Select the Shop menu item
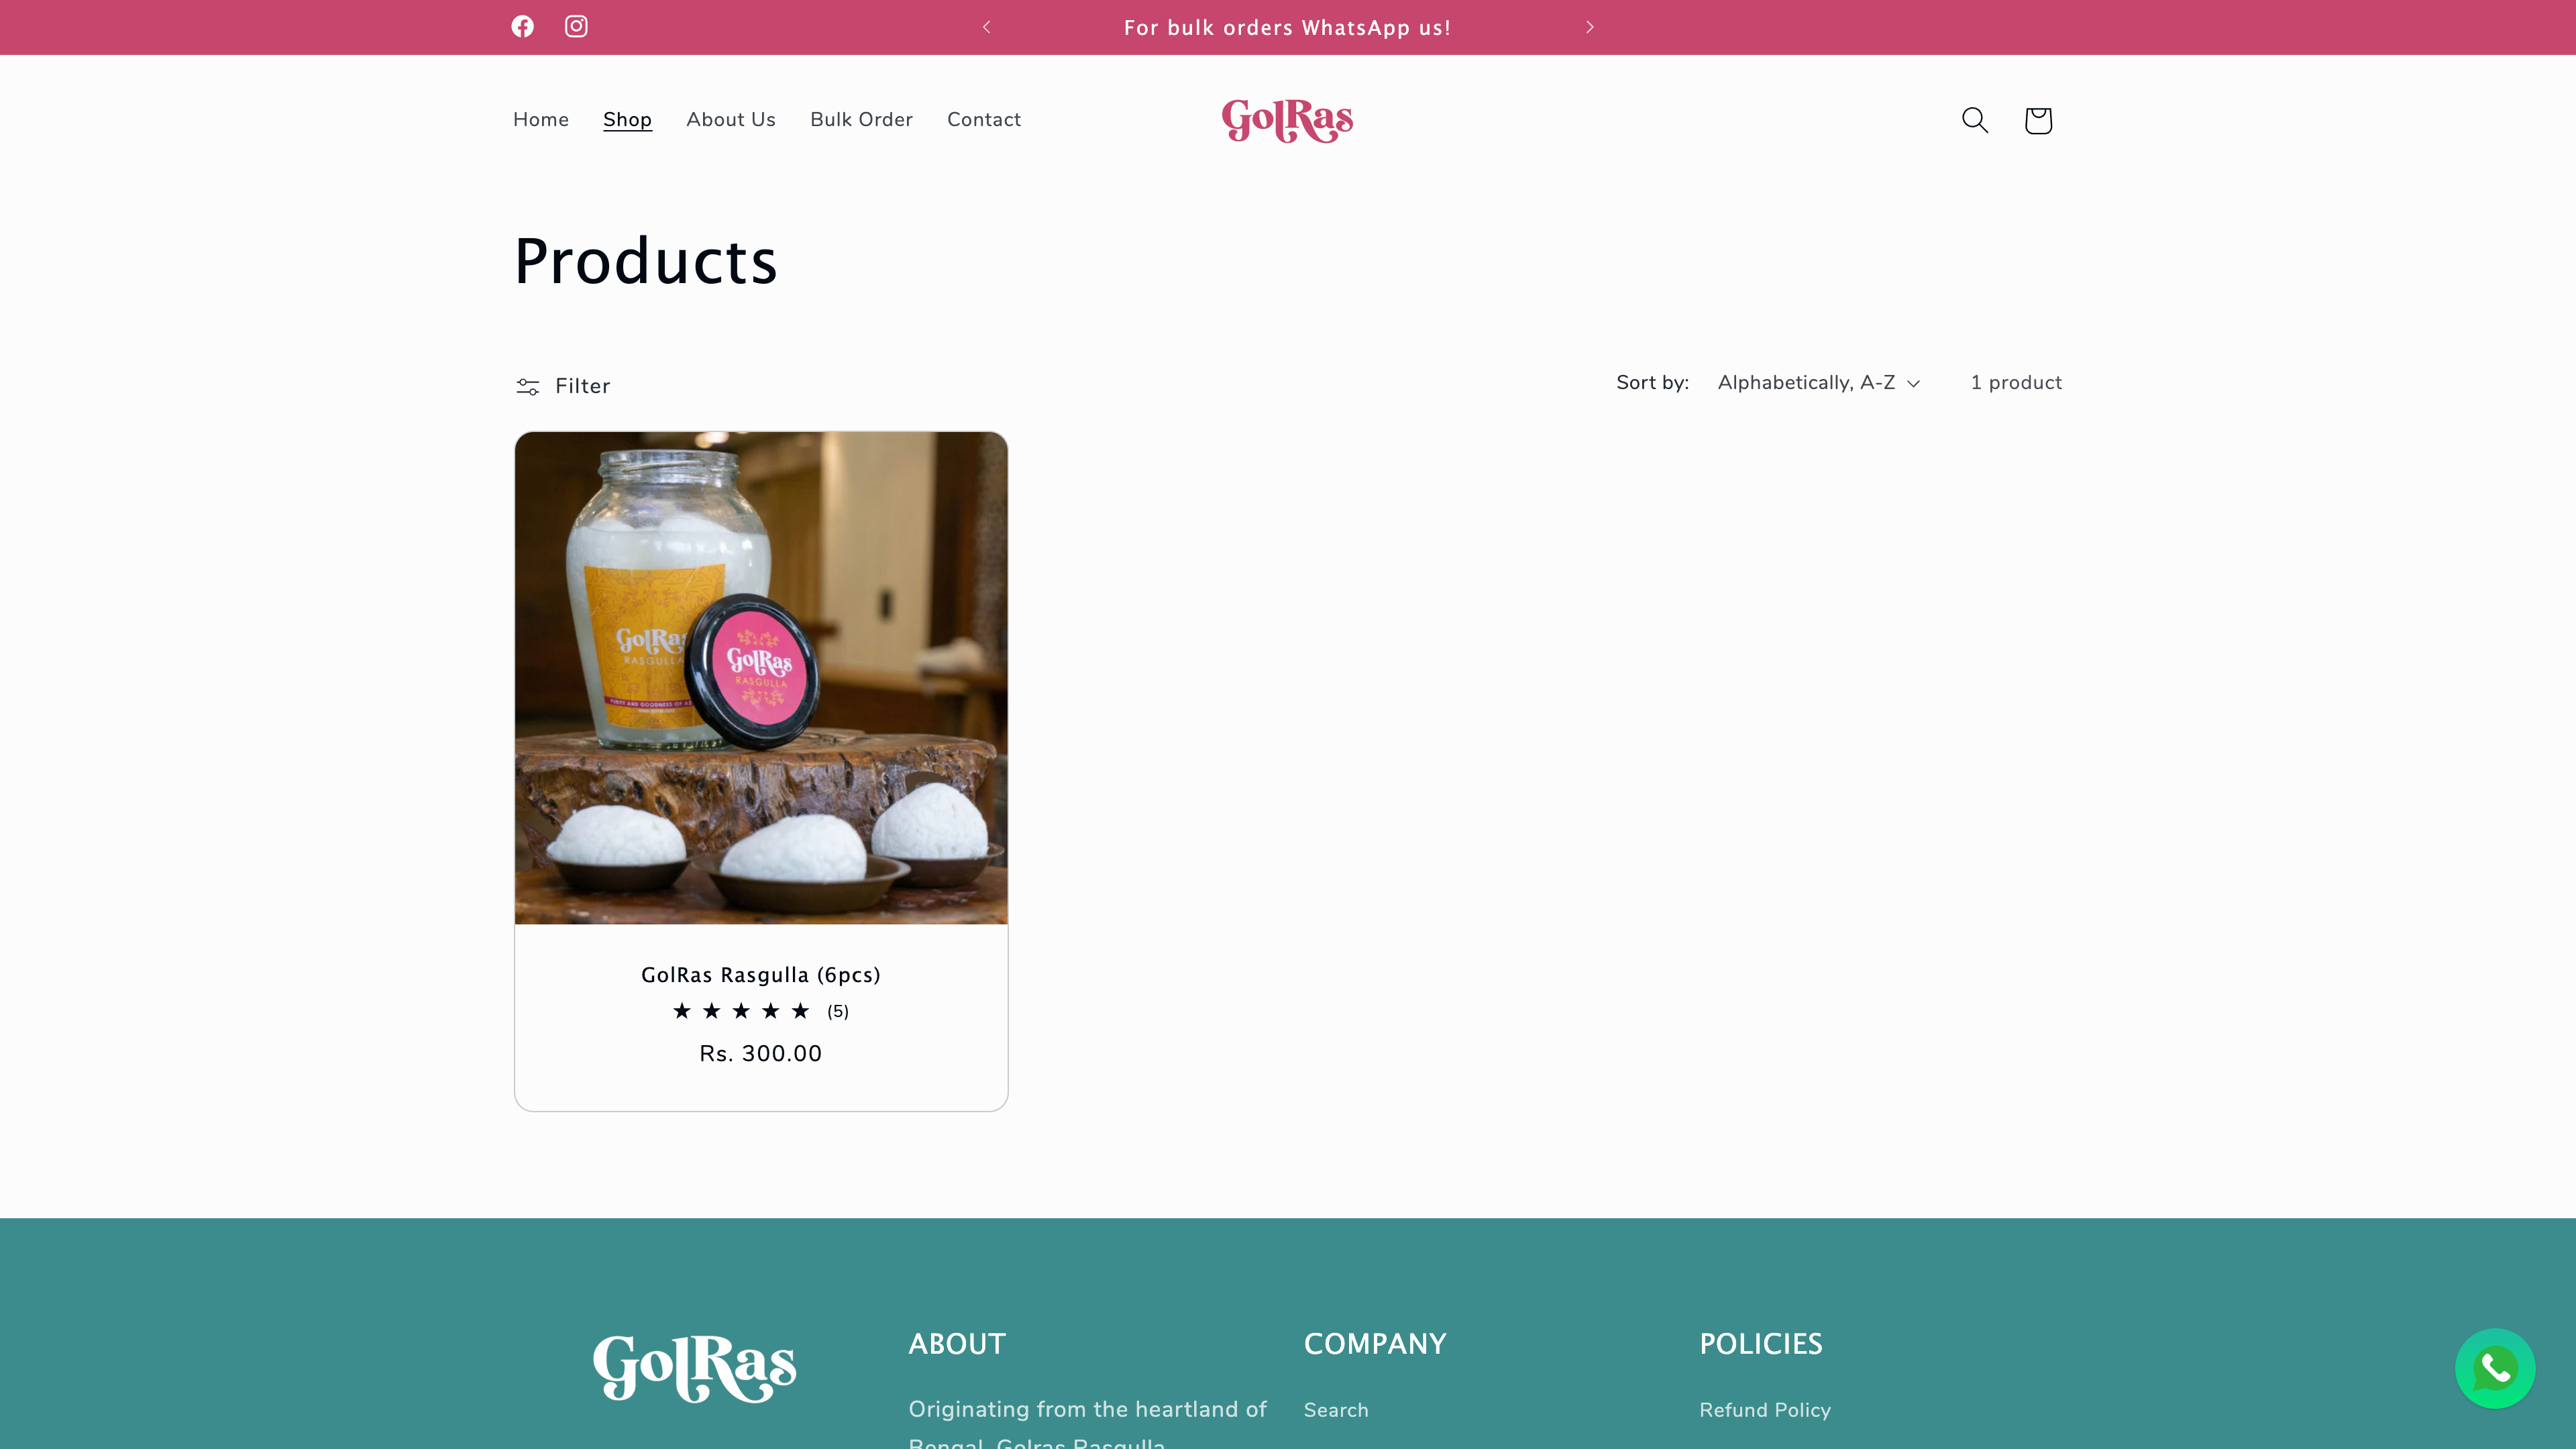This screenshot has height=1449, width=2576. (x=627, y=120)
